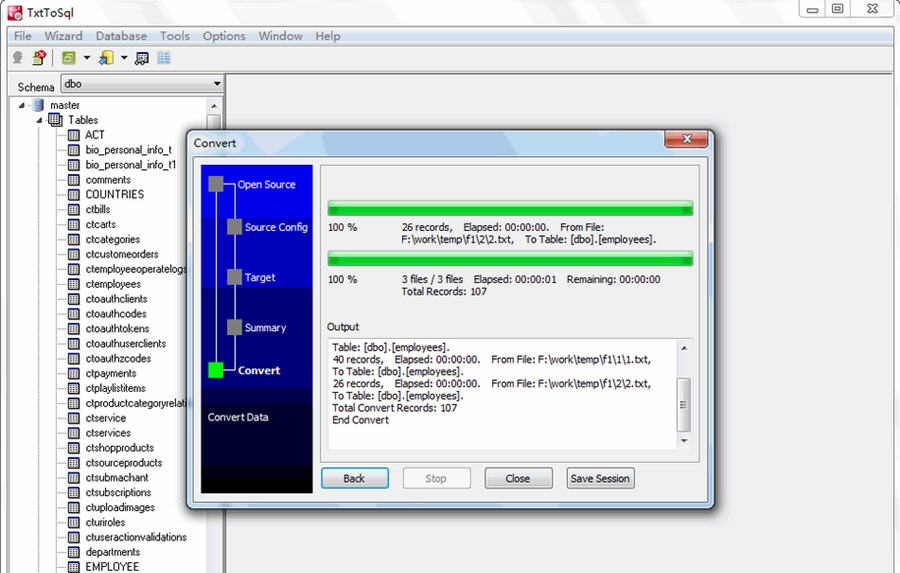
Task: Click the TxtToSql app icon in title bar
Action: pyautogui.click(x=15, y=12)
